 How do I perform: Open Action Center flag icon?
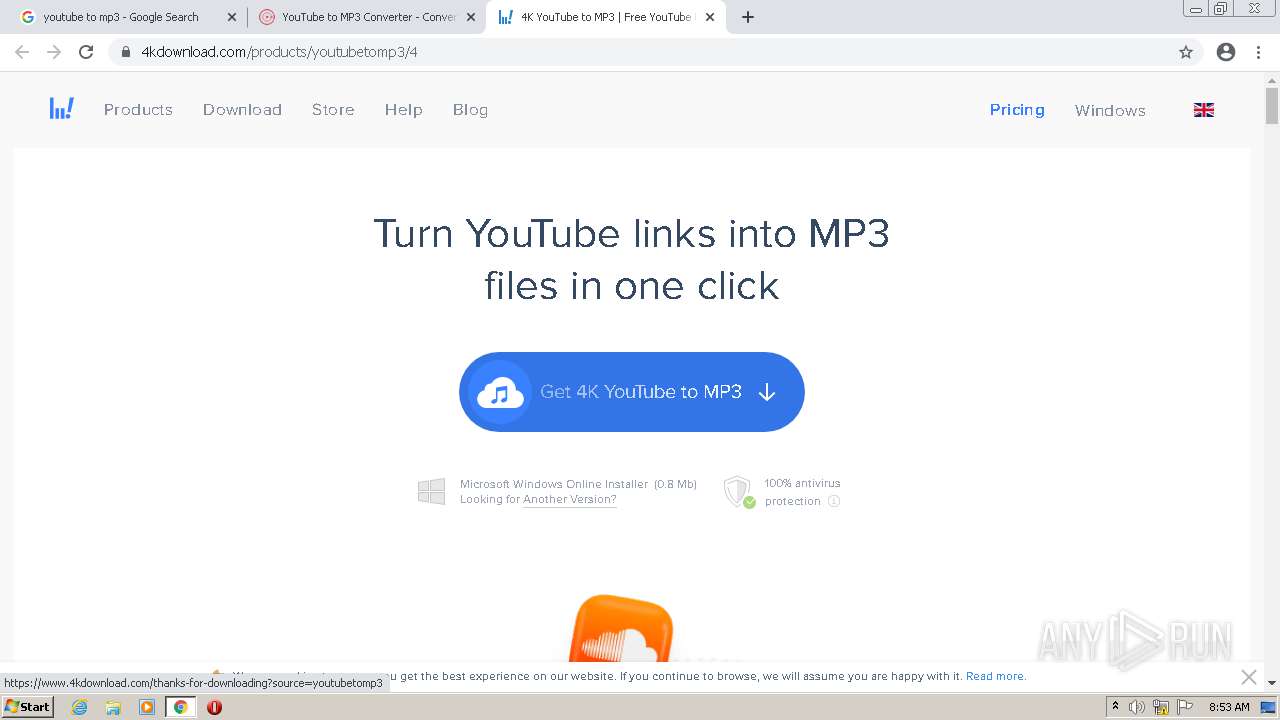(1185, 707)
